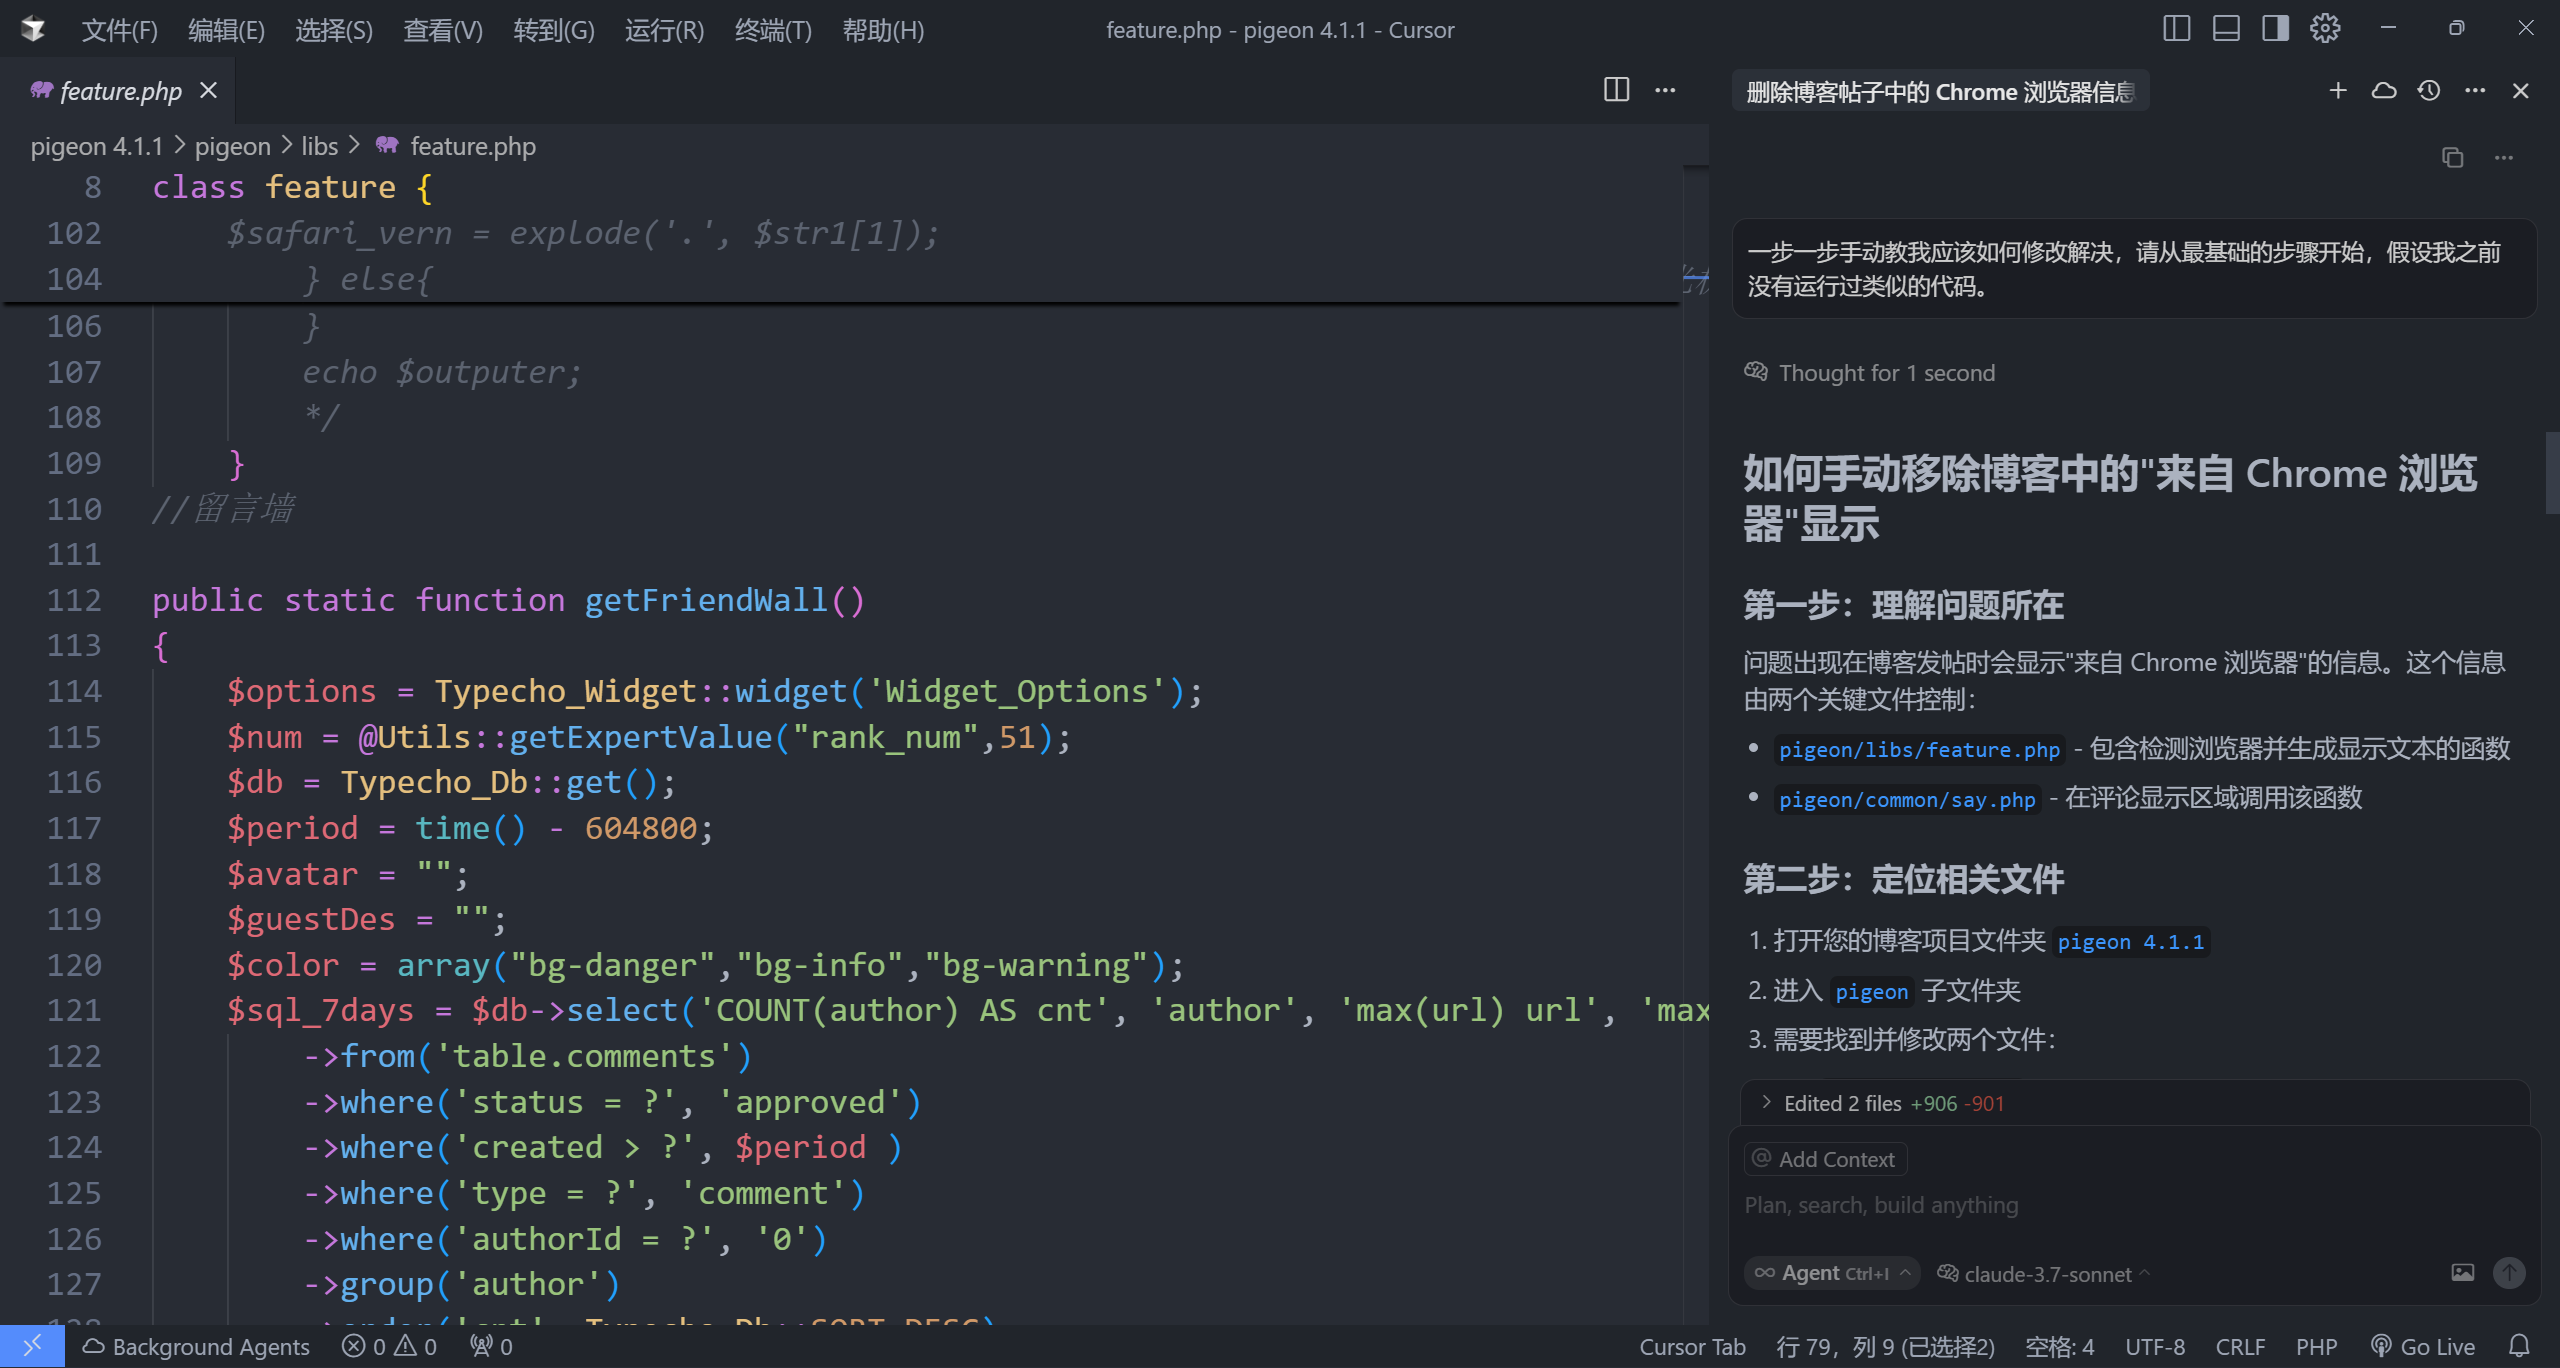Send the message with arrow button
The width and height of the screenshot is (2560, 1368).
[2509, 1272]
